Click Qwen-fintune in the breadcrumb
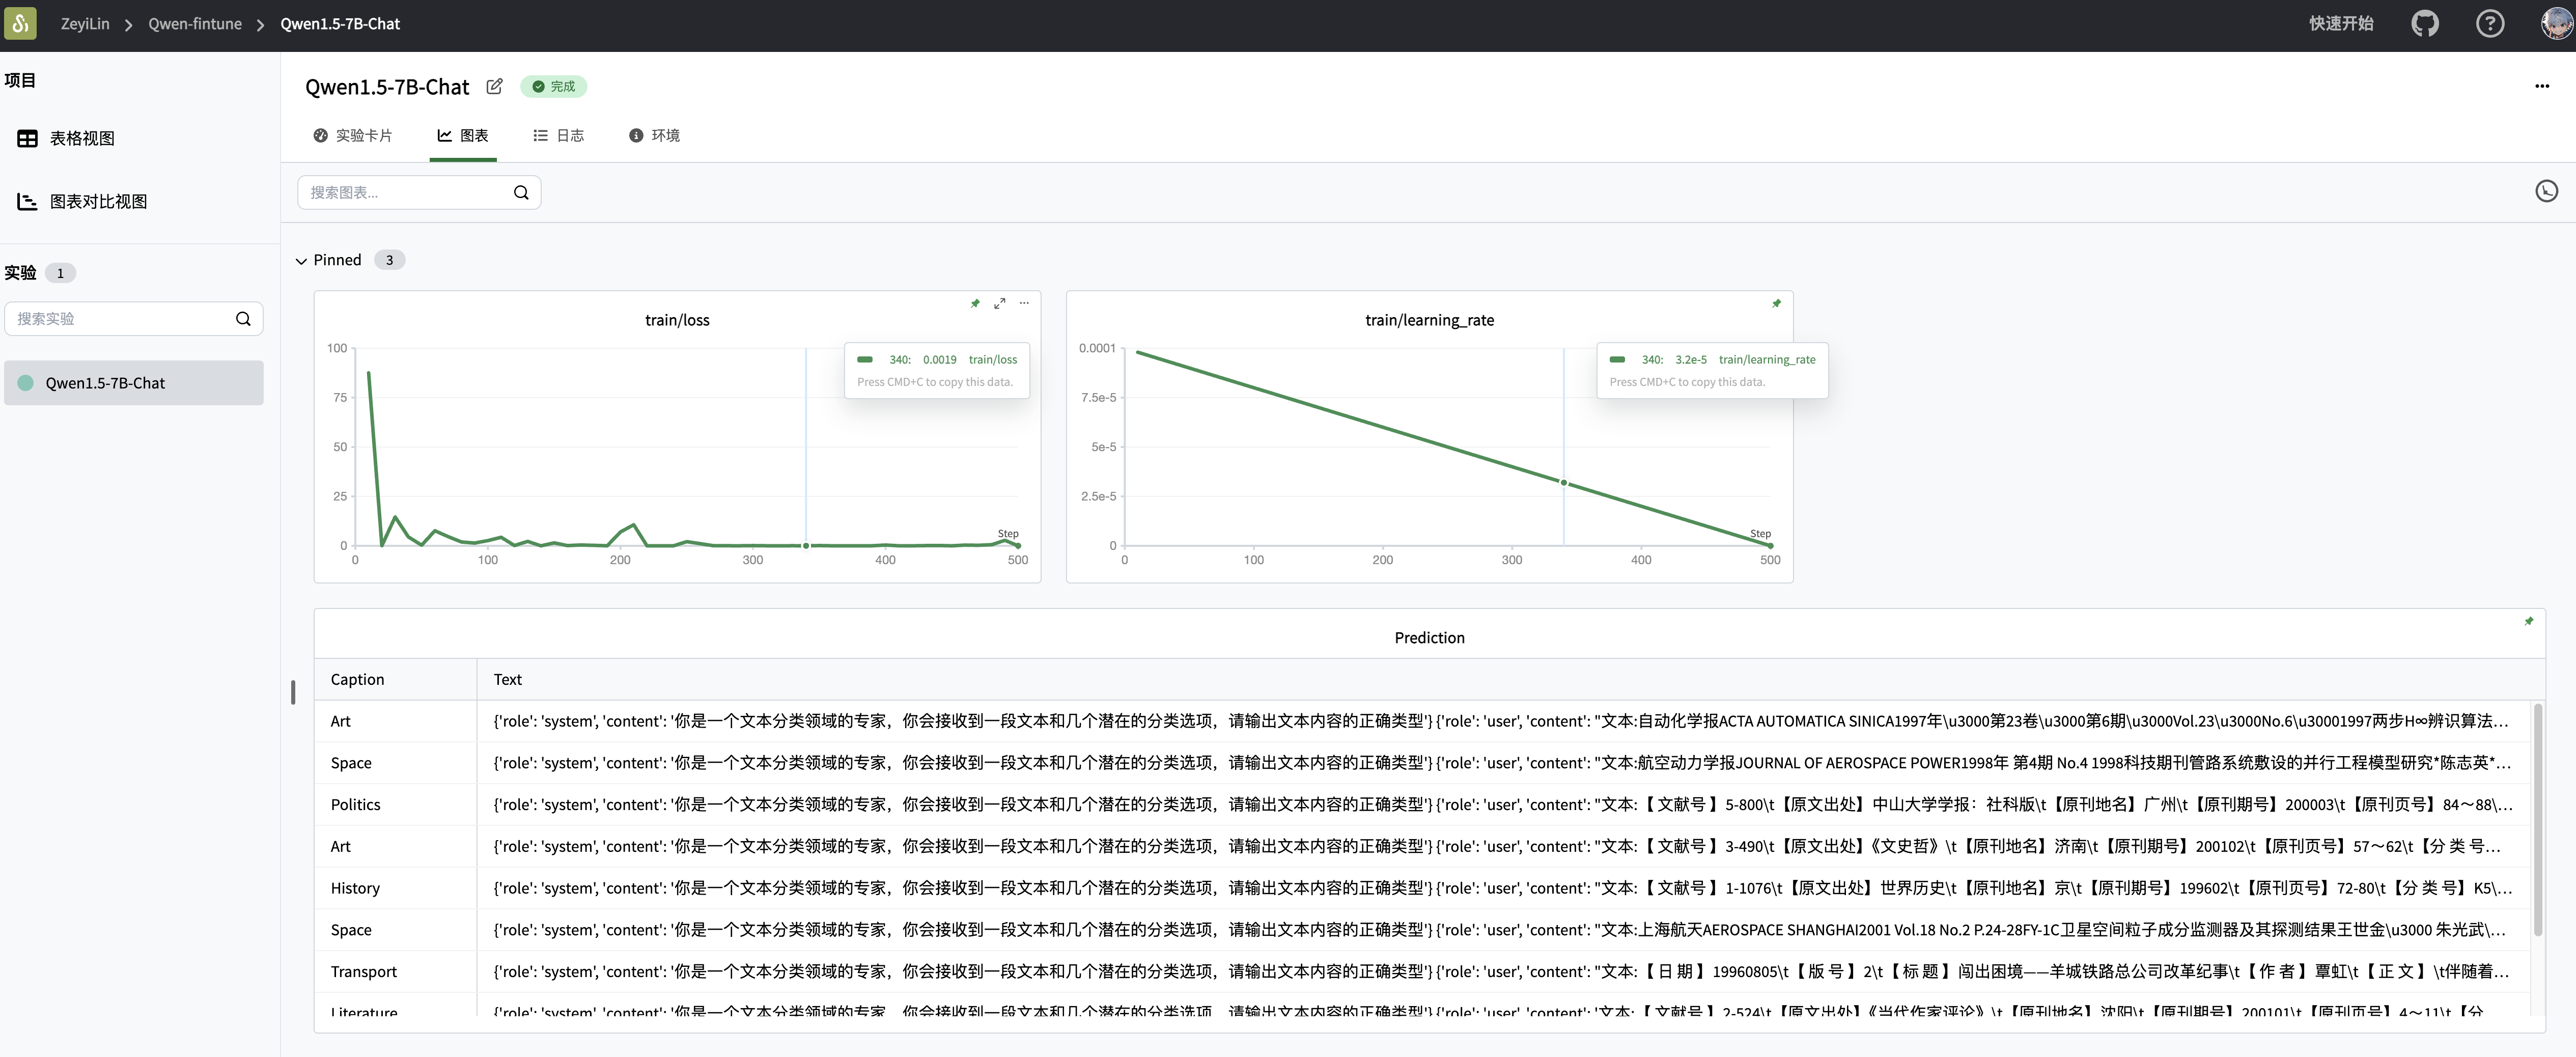The image size is (2576, 1057). pyautogui.click(x=195, y=24)
